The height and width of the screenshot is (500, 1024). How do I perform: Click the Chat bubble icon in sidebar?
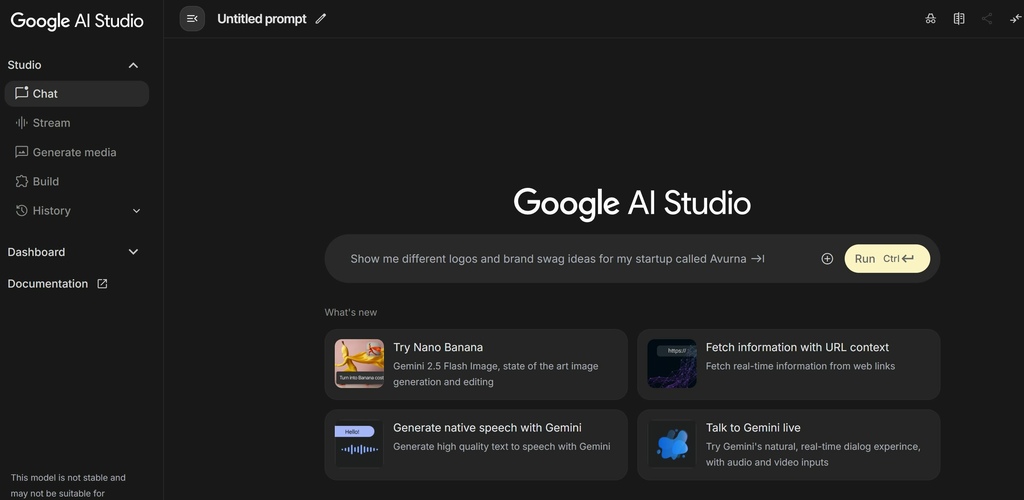[22, 93]
